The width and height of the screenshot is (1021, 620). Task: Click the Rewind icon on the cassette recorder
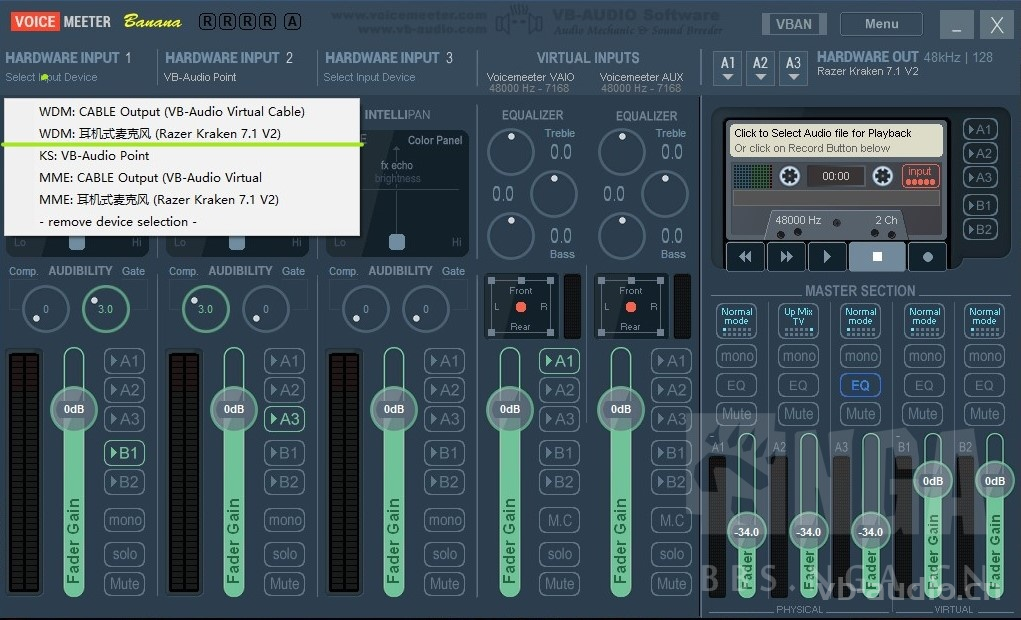click(x=744, y=256)
